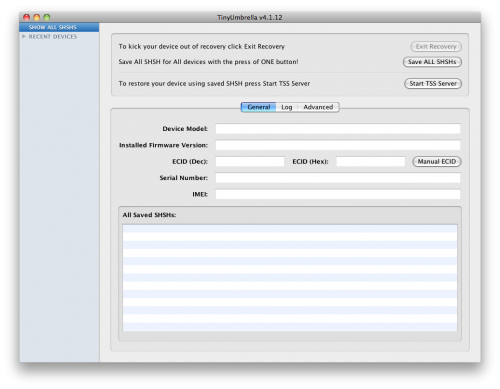Select SHOW ALL SHSHS in sidebar
This screenshot has height=389, width=500.
pos(59,27)
